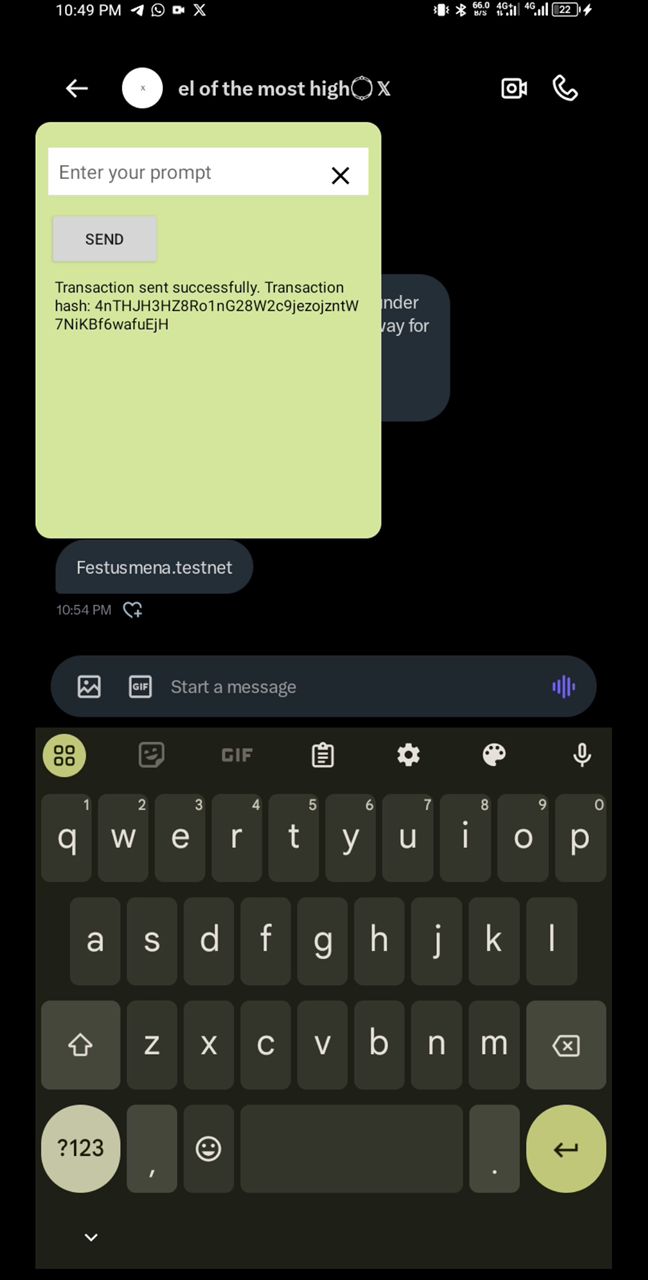The width and height of the screenshot is (648, 1280).
Task: Open the keyboard sticker panel
Action: tap(151, 755)
